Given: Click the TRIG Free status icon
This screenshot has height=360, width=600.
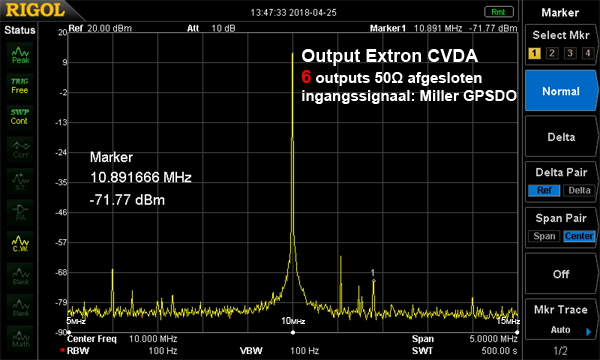Looking at the screenshot, I should coord(20,86).
